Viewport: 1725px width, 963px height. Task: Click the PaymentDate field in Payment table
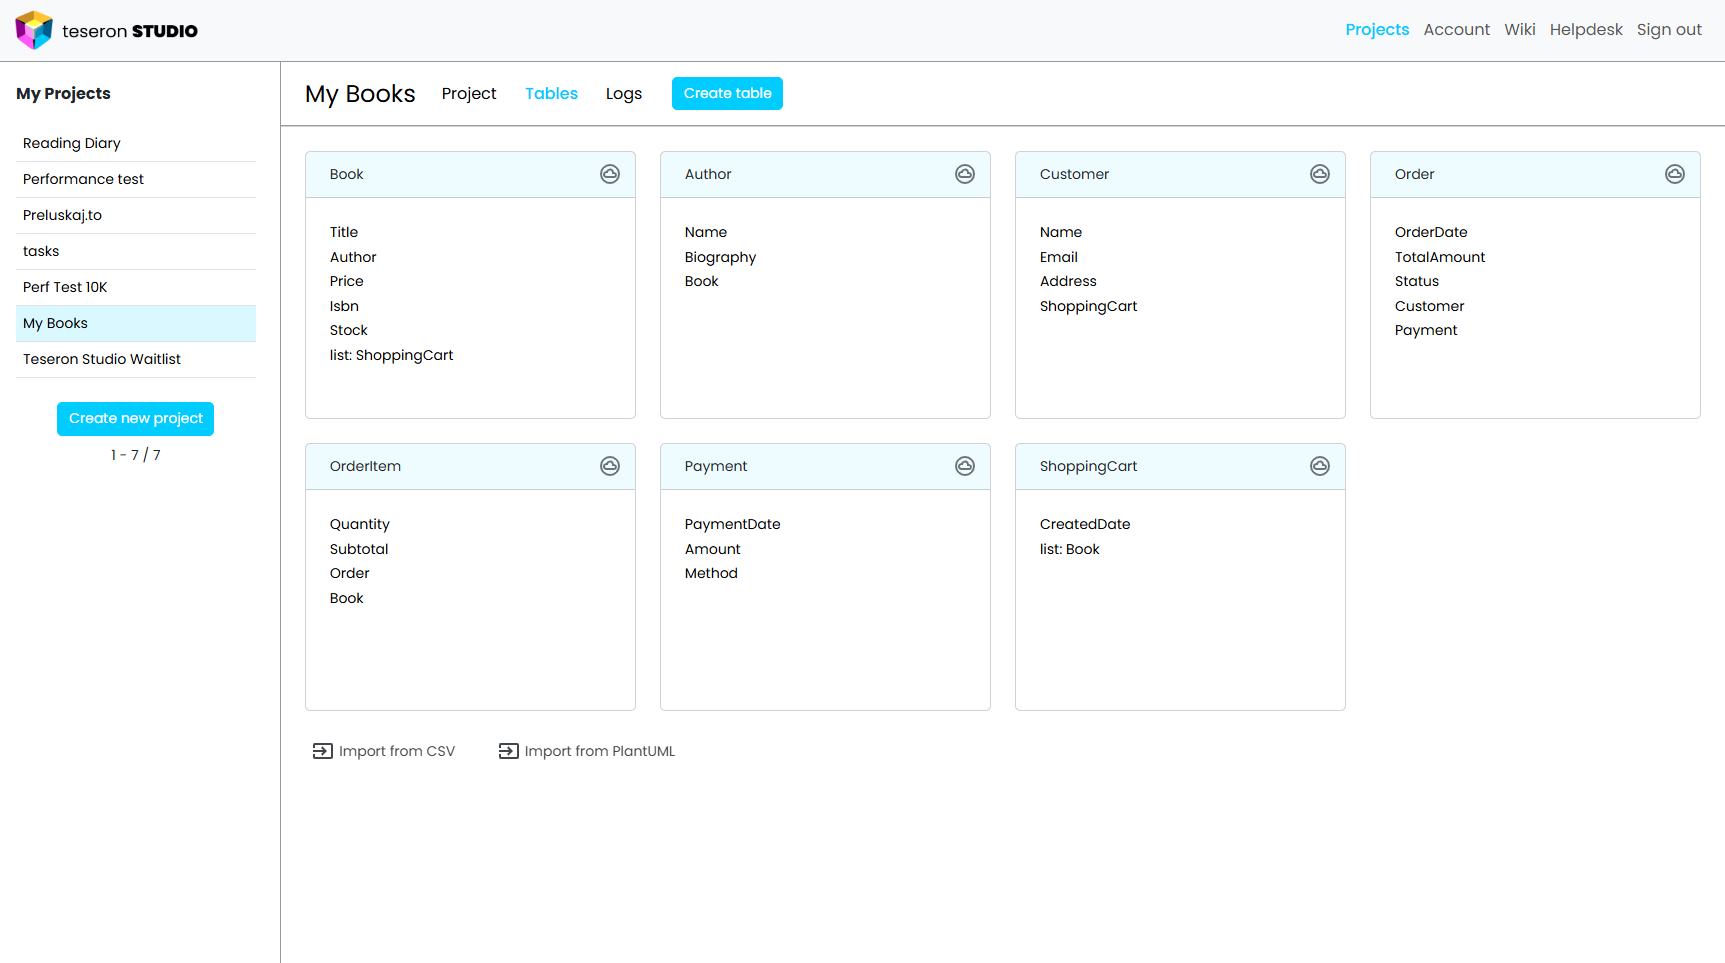tap(732, 524)
